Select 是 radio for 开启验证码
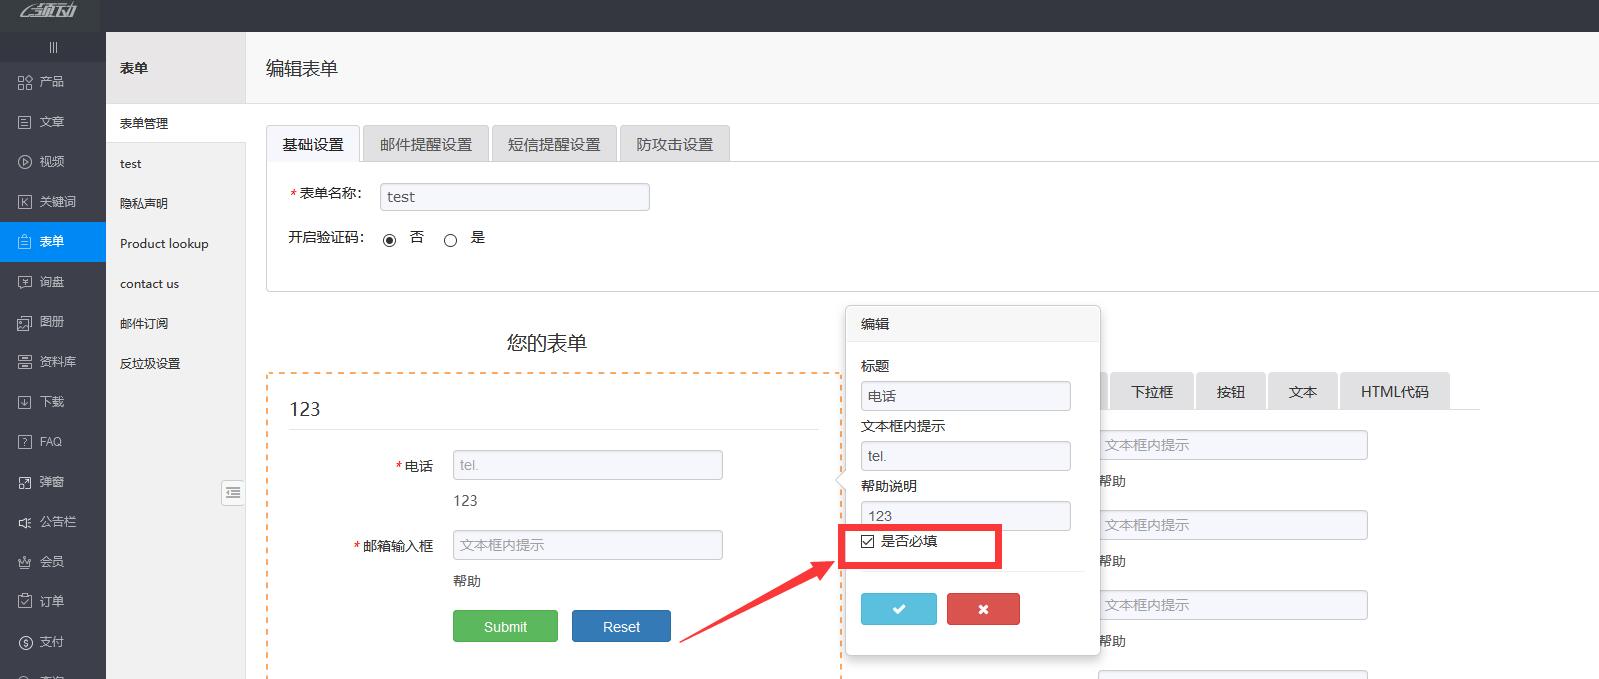This screenshot has width=1599, height=679. 450,240
